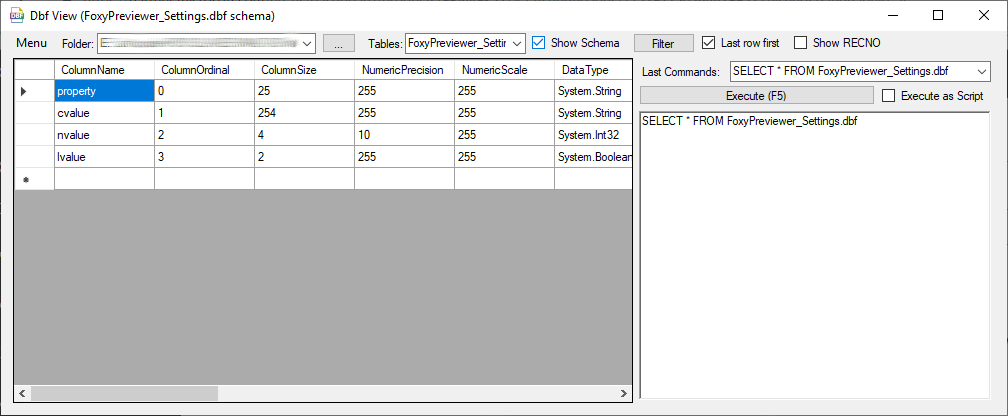Click the horizontal scrollbar right arrow
The height and width of the screenshot is (416, 1008).
(623, 393)
